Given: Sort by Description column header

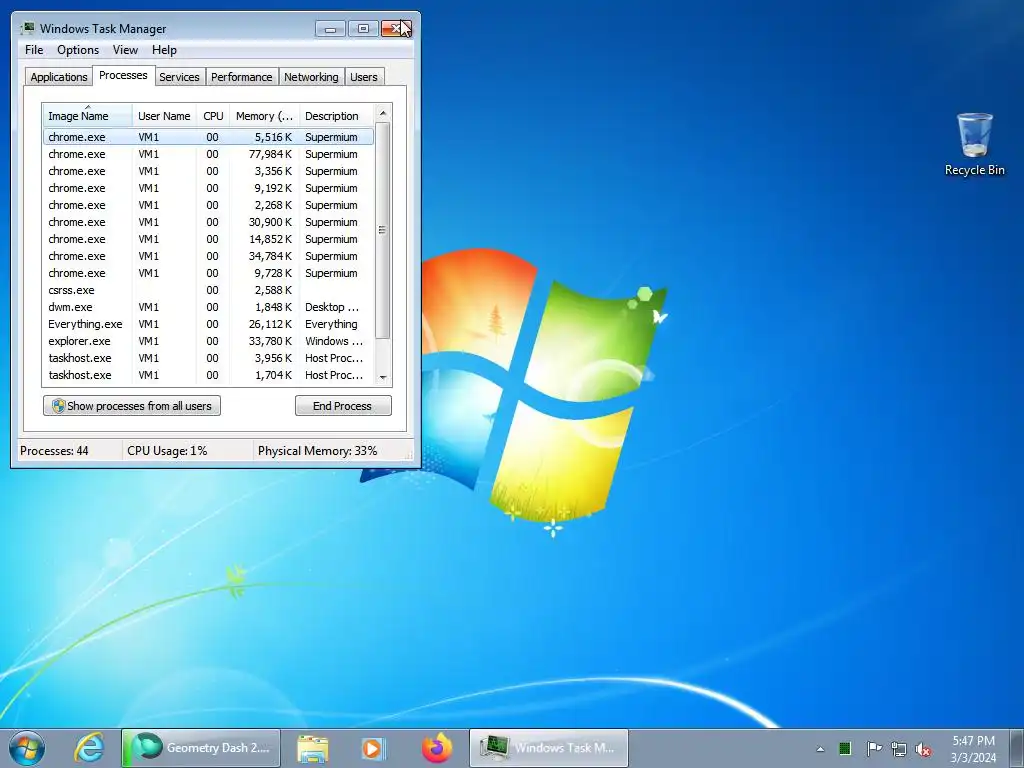Looking at the screenshot, I should pyautogui.click(x=336, y=116).
